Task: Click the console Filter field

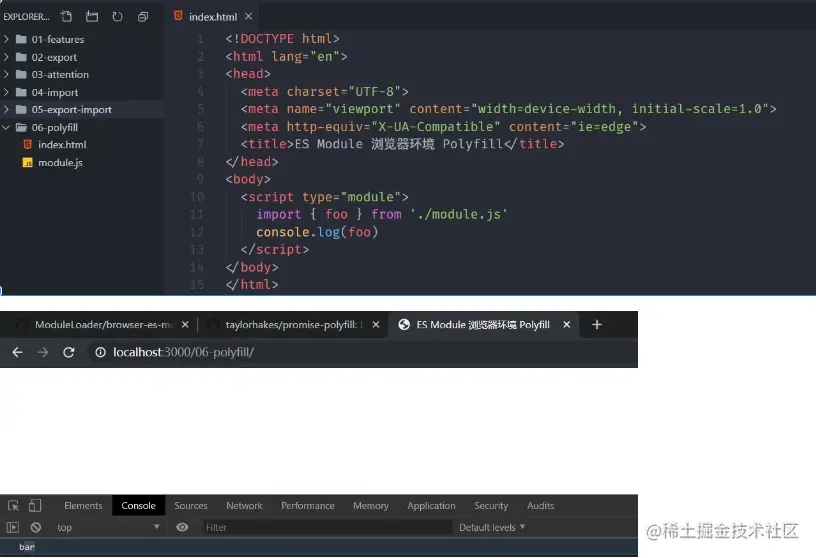Action: (x=327, y=527)
